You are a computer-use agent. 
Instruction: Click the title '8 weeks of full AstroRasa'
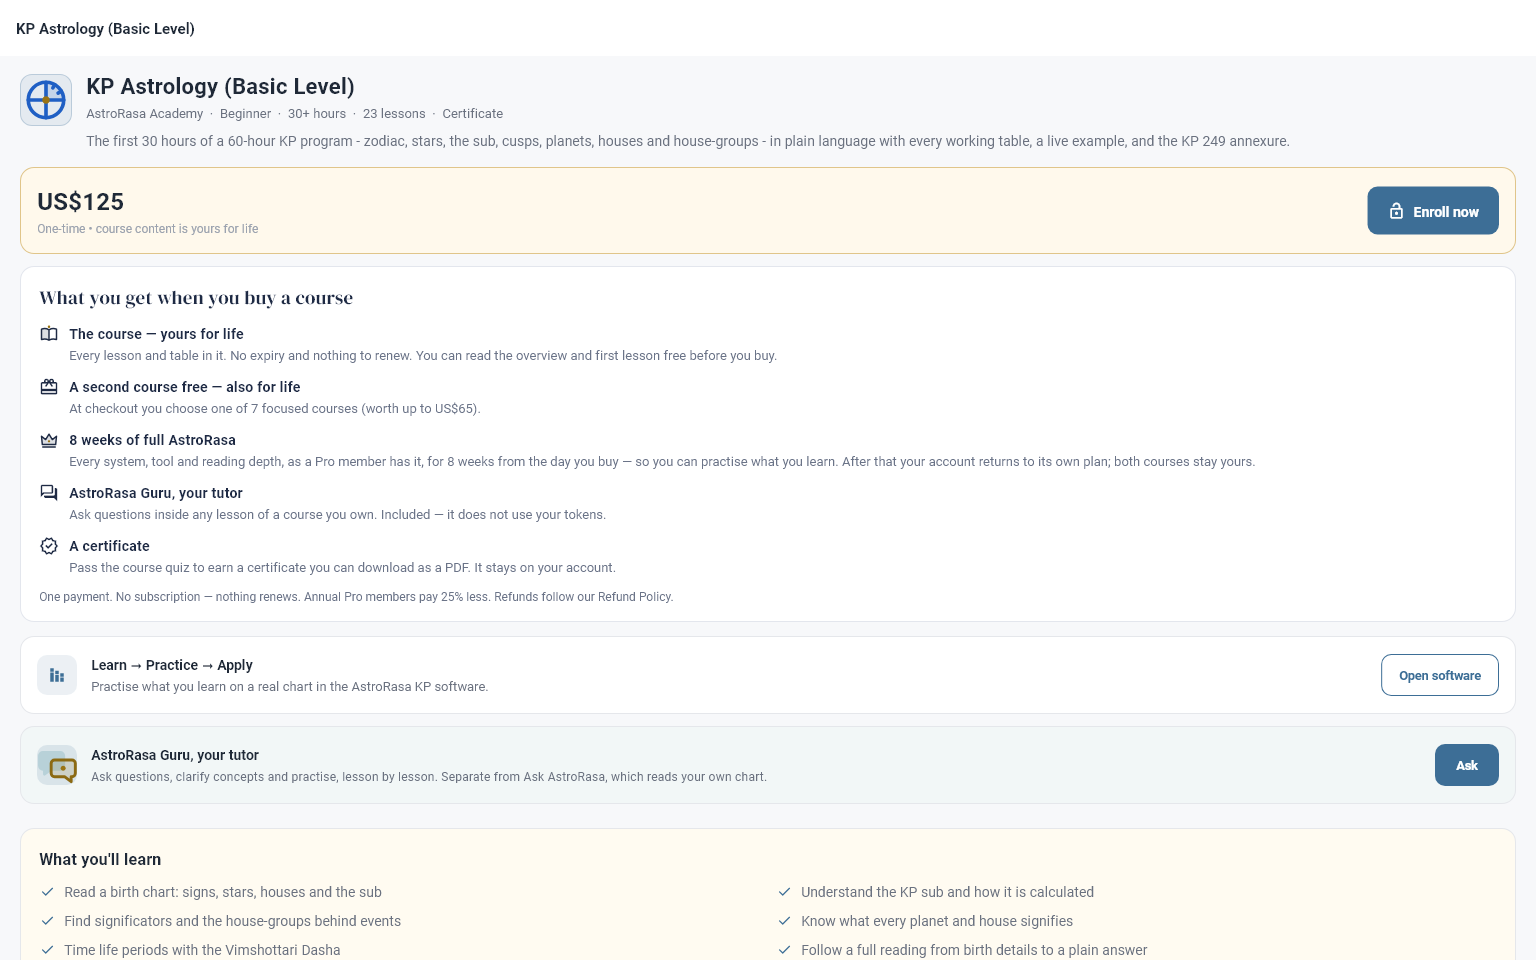click(152, 440)
